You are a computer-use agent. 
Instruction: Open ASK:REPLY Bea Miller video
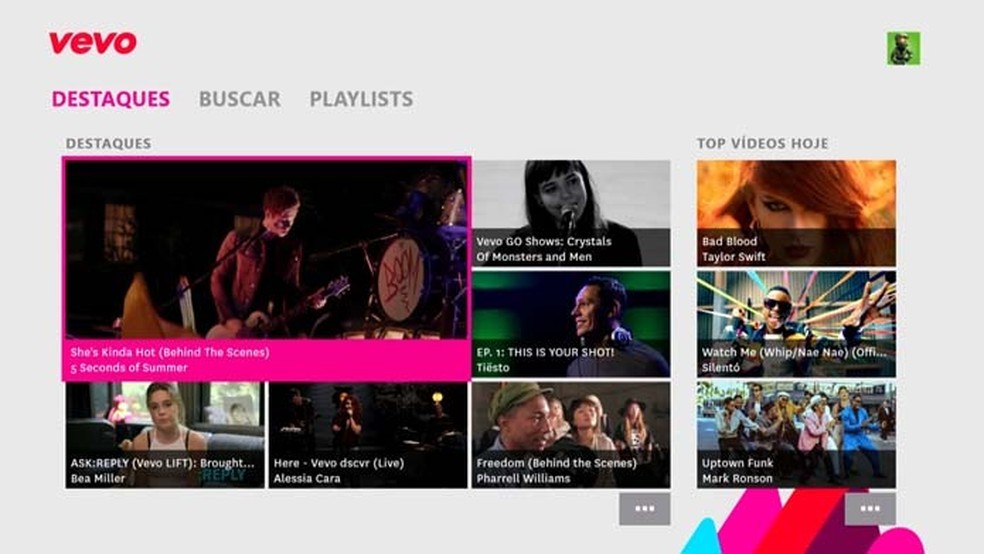[165, 435]
